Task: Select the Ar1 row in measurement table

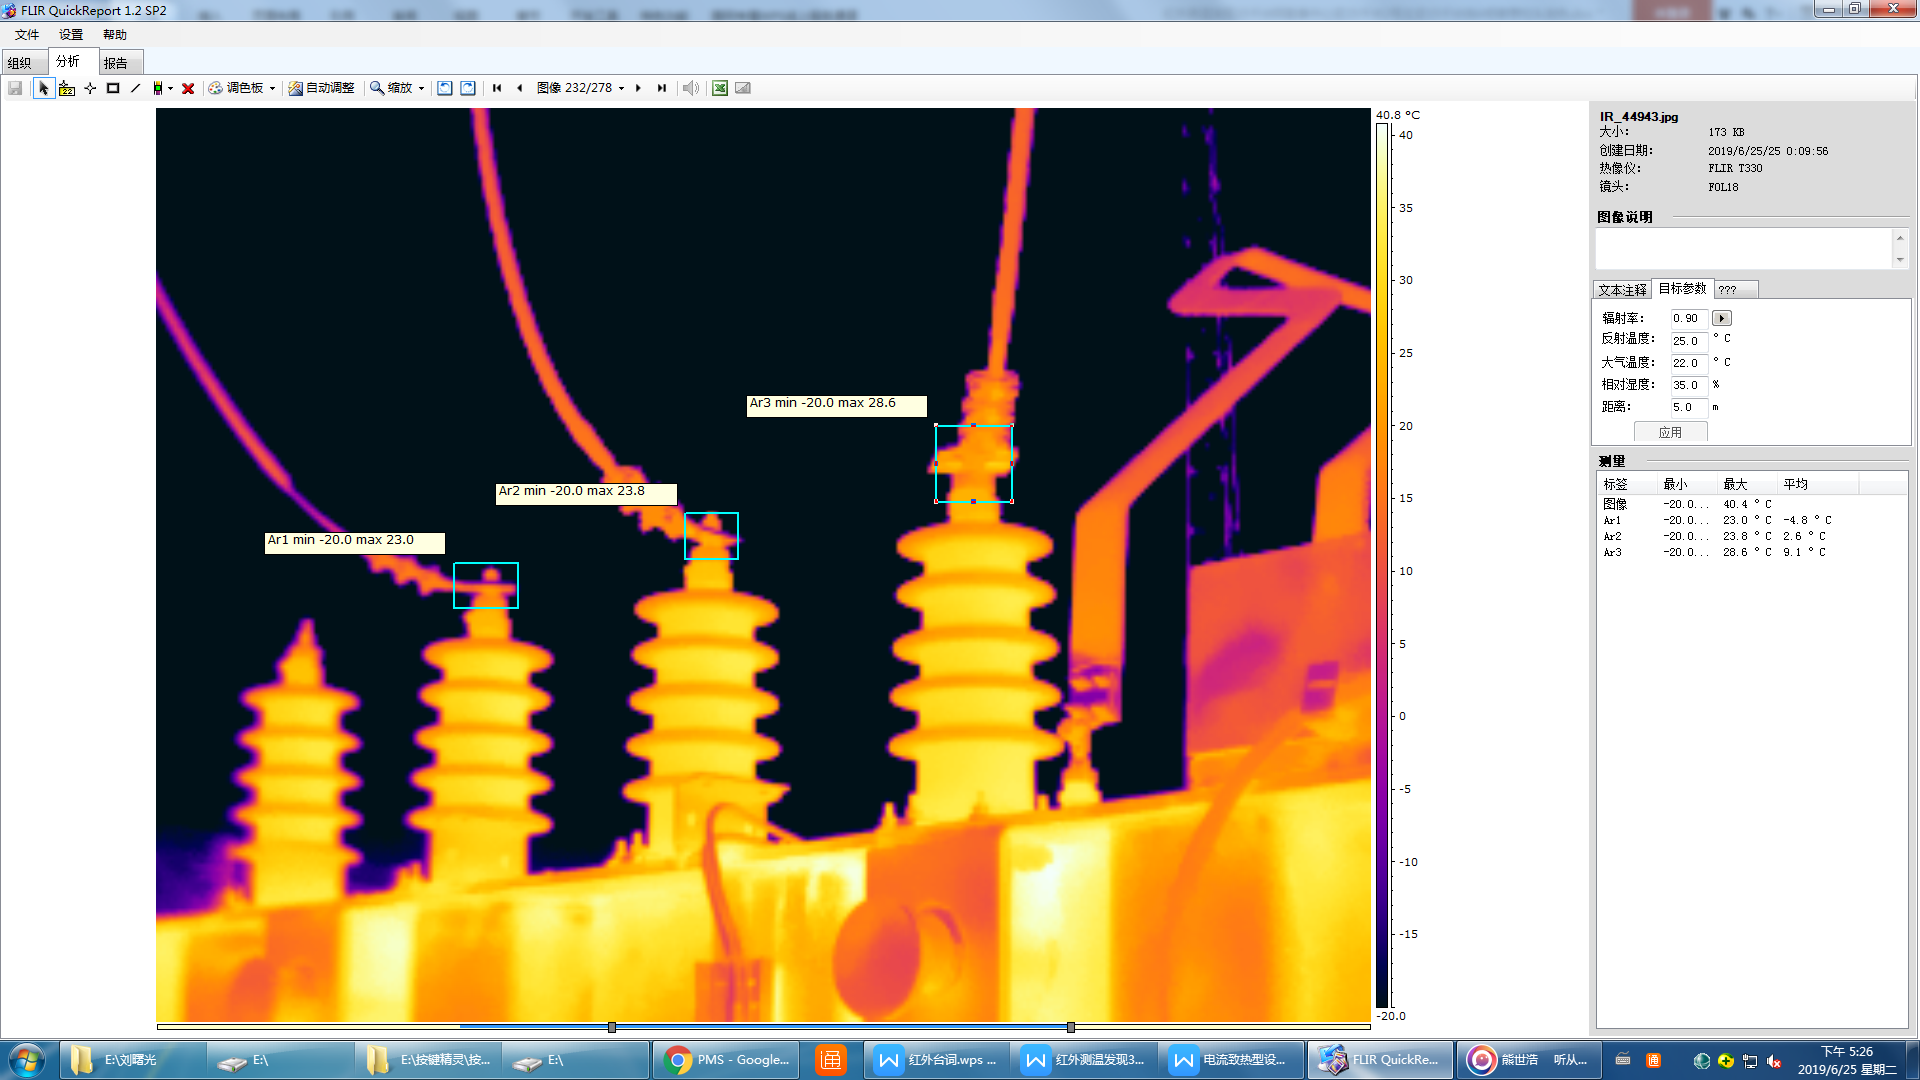Action: tap(1752, 520)
